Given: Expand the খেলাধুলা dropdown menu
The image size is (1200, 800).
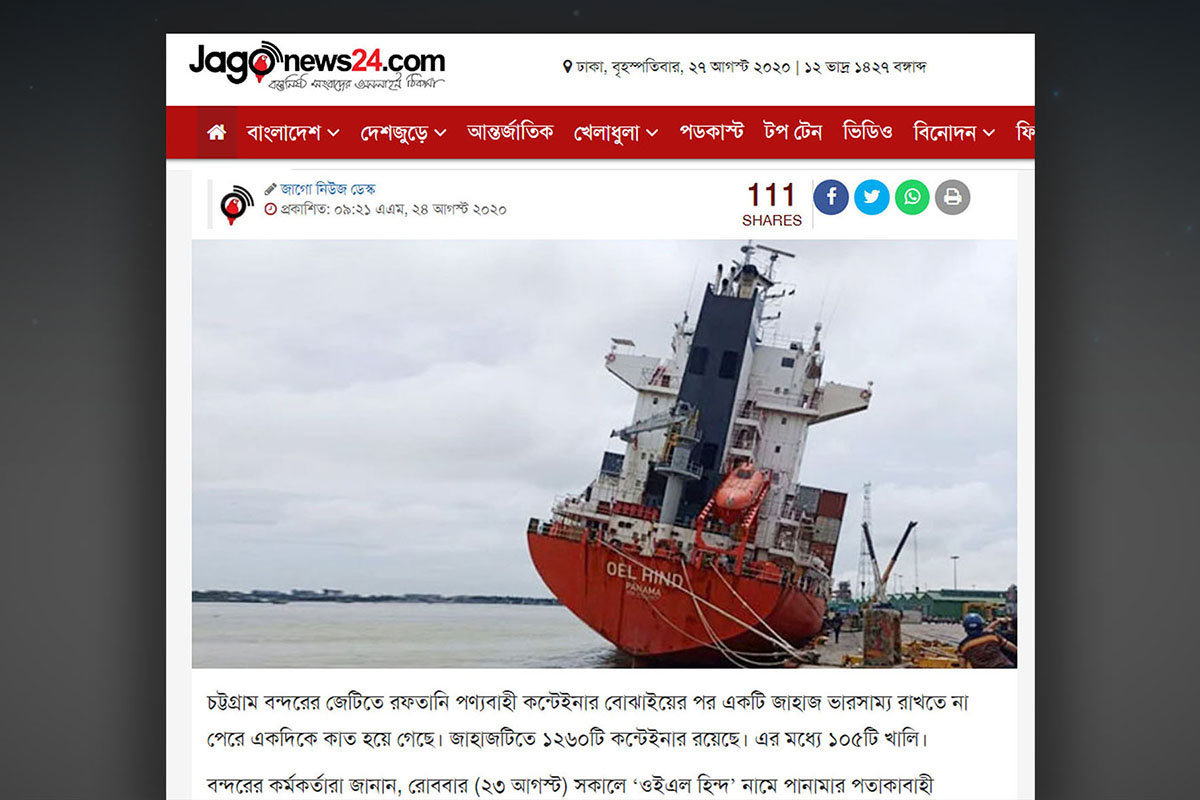Looking at the screenshot, I should (616, 132).
